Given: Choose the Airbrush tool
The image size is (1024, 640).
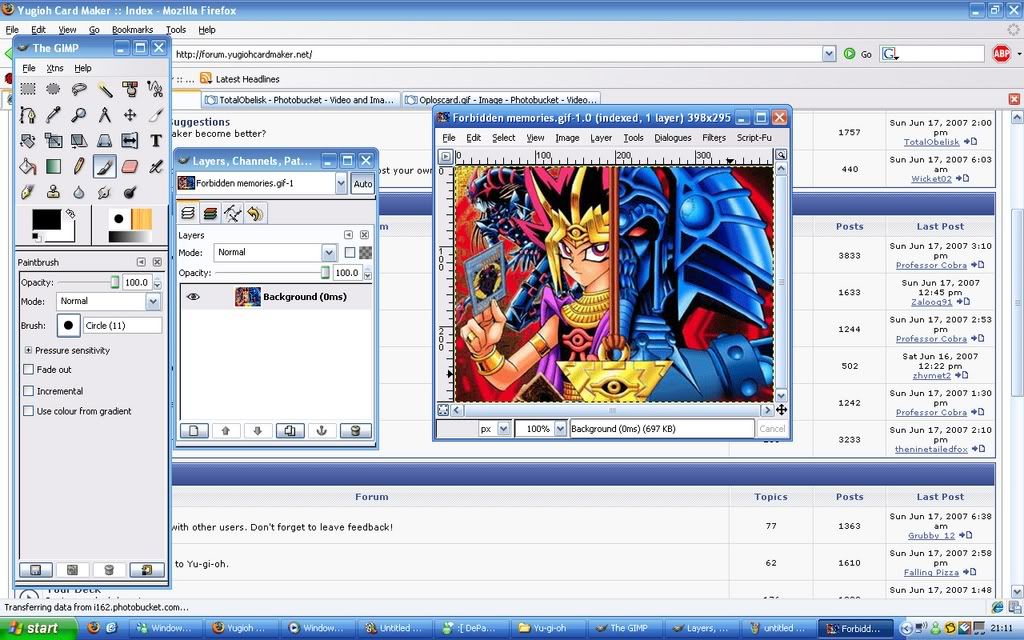Looking at the screenshot, I should coord(155,167).
